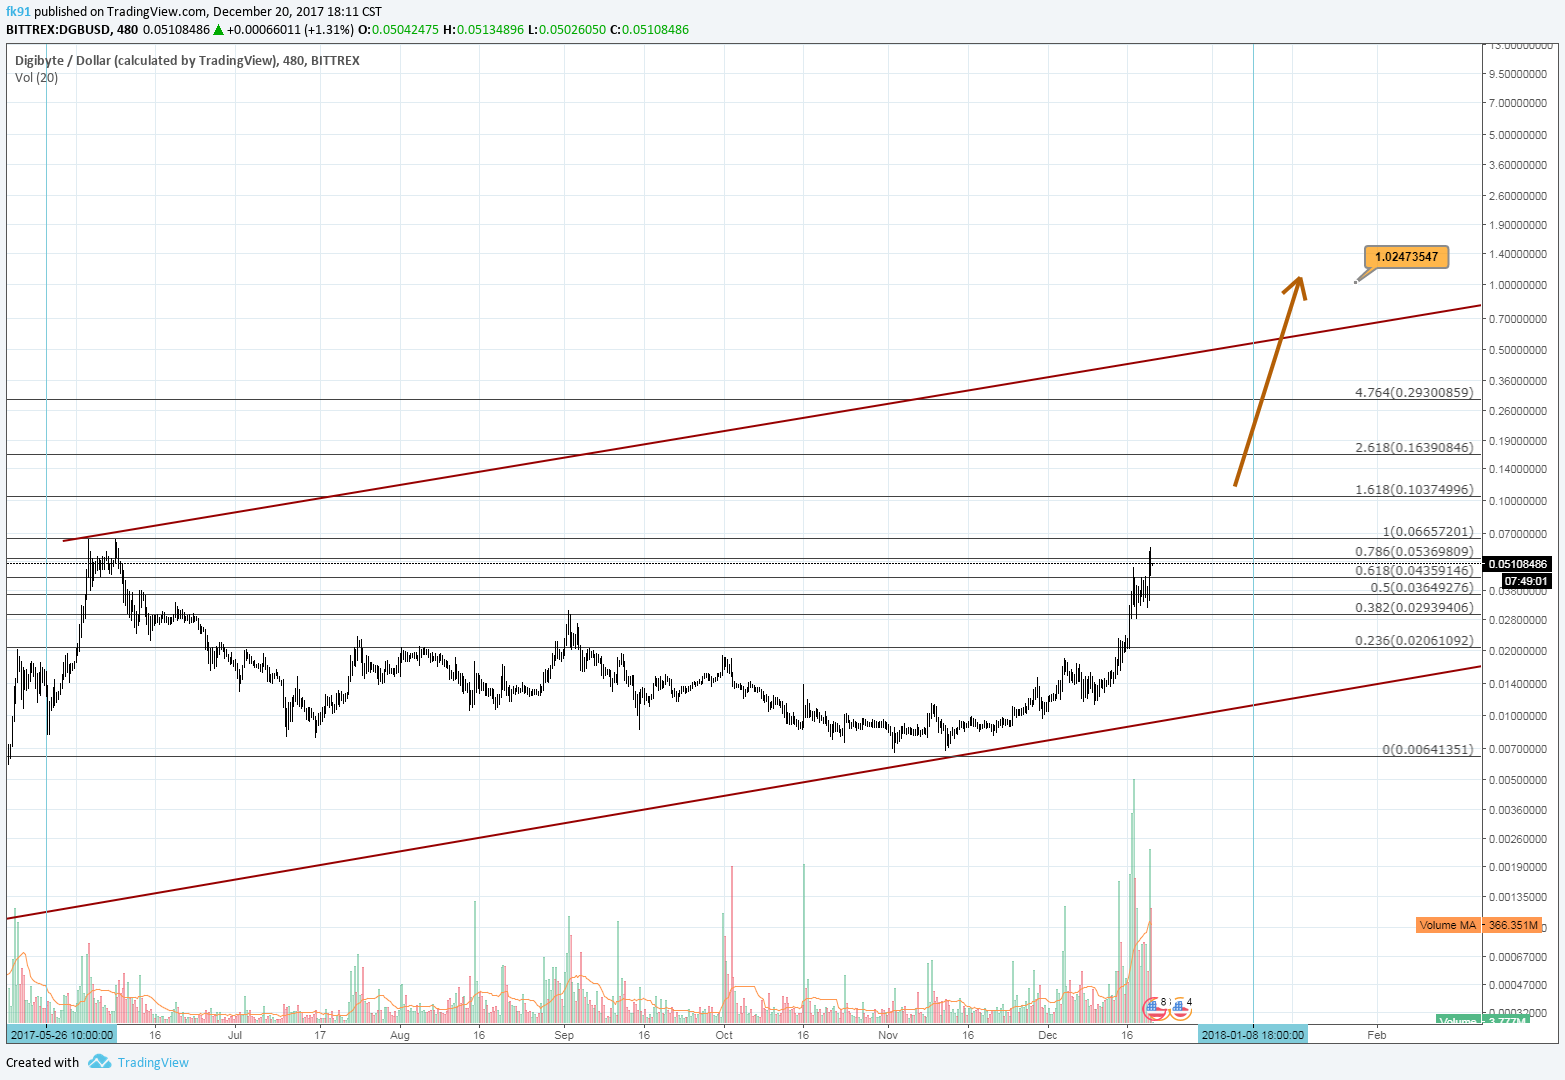Open the fk91 author profile link
This screenshot has height=1080, width=1565.
[x=18, y=12]
